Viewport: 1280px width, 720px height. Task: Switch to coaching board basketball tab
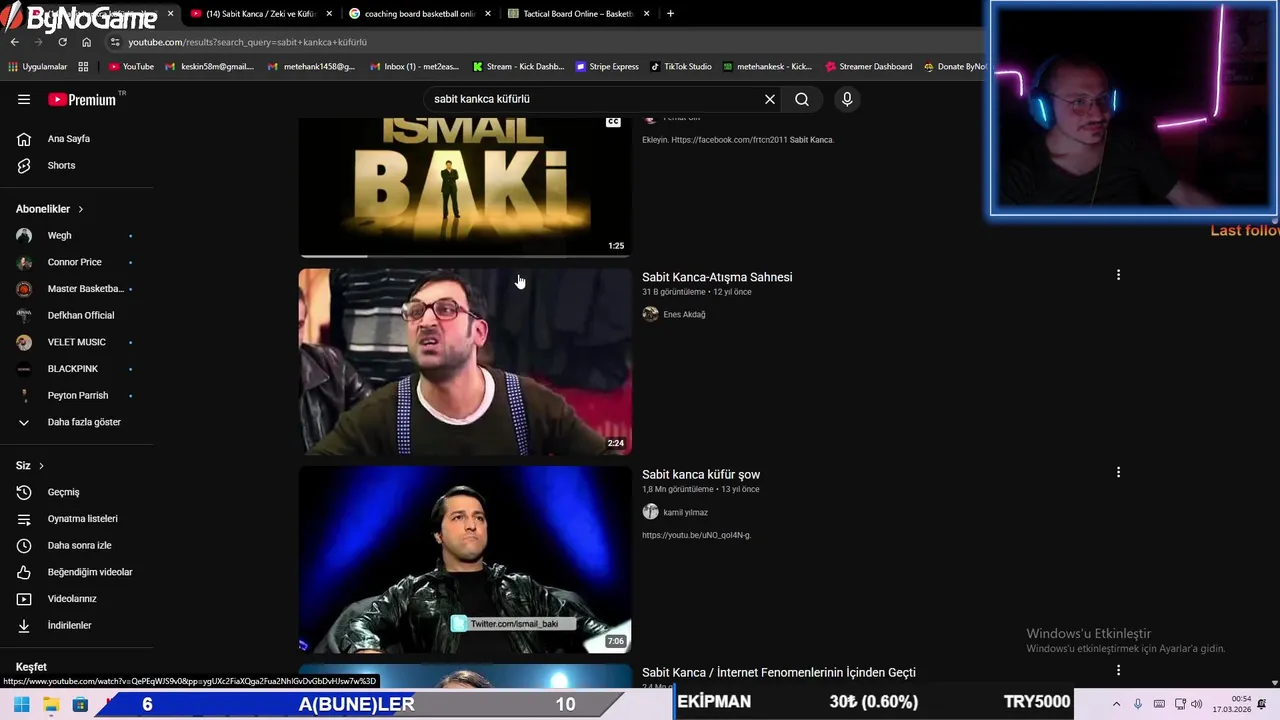pos(419,14)
